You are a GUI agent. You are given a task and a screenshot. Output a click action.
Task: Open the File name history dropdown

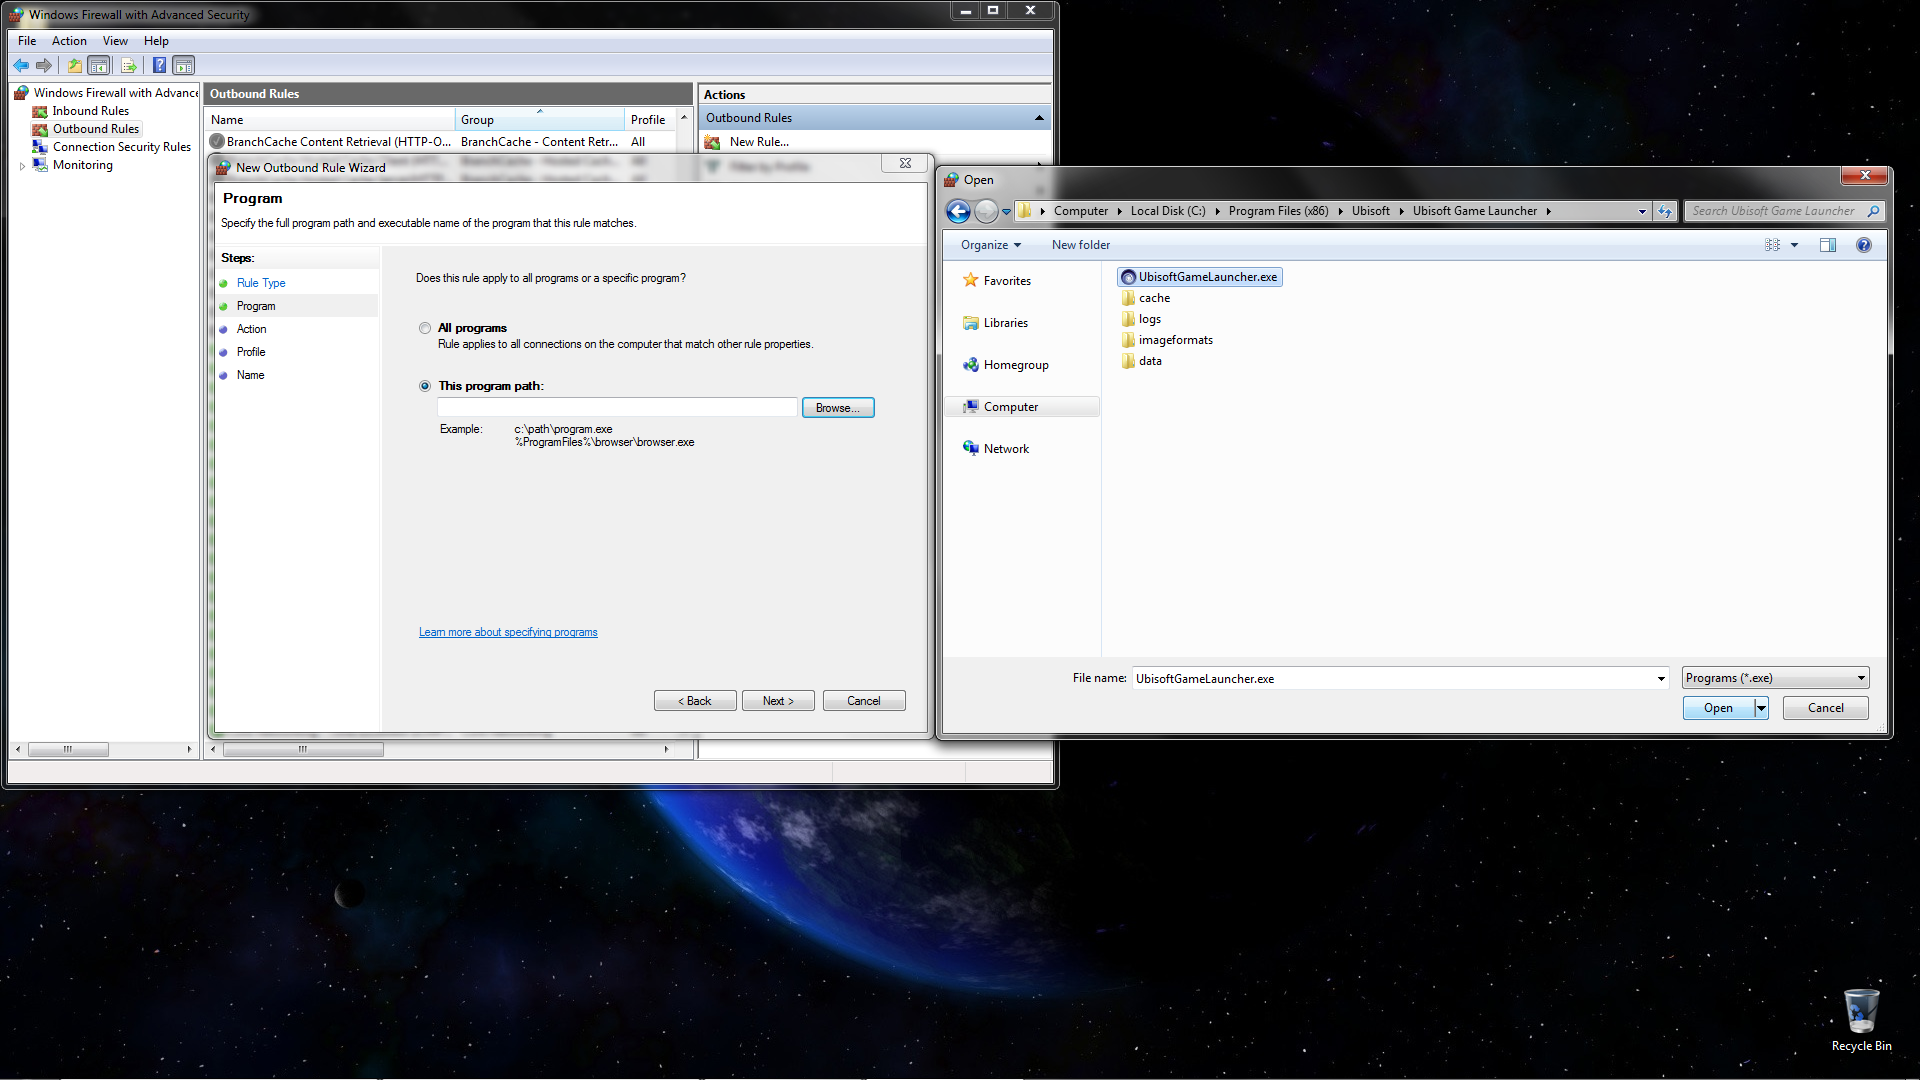pyautogui.click(x=1661, y=679)
